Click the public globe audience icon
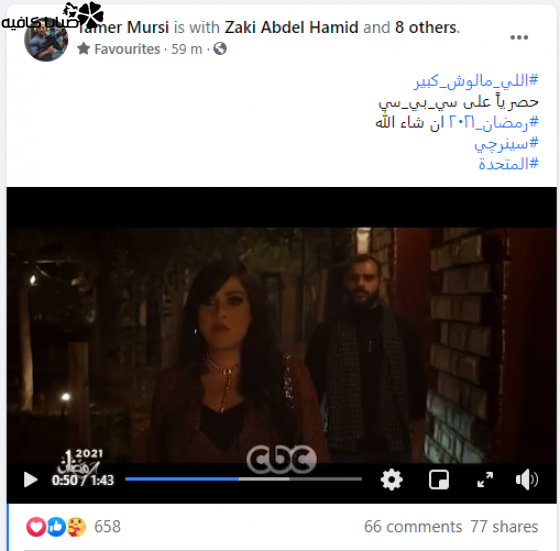 point(220,49)
